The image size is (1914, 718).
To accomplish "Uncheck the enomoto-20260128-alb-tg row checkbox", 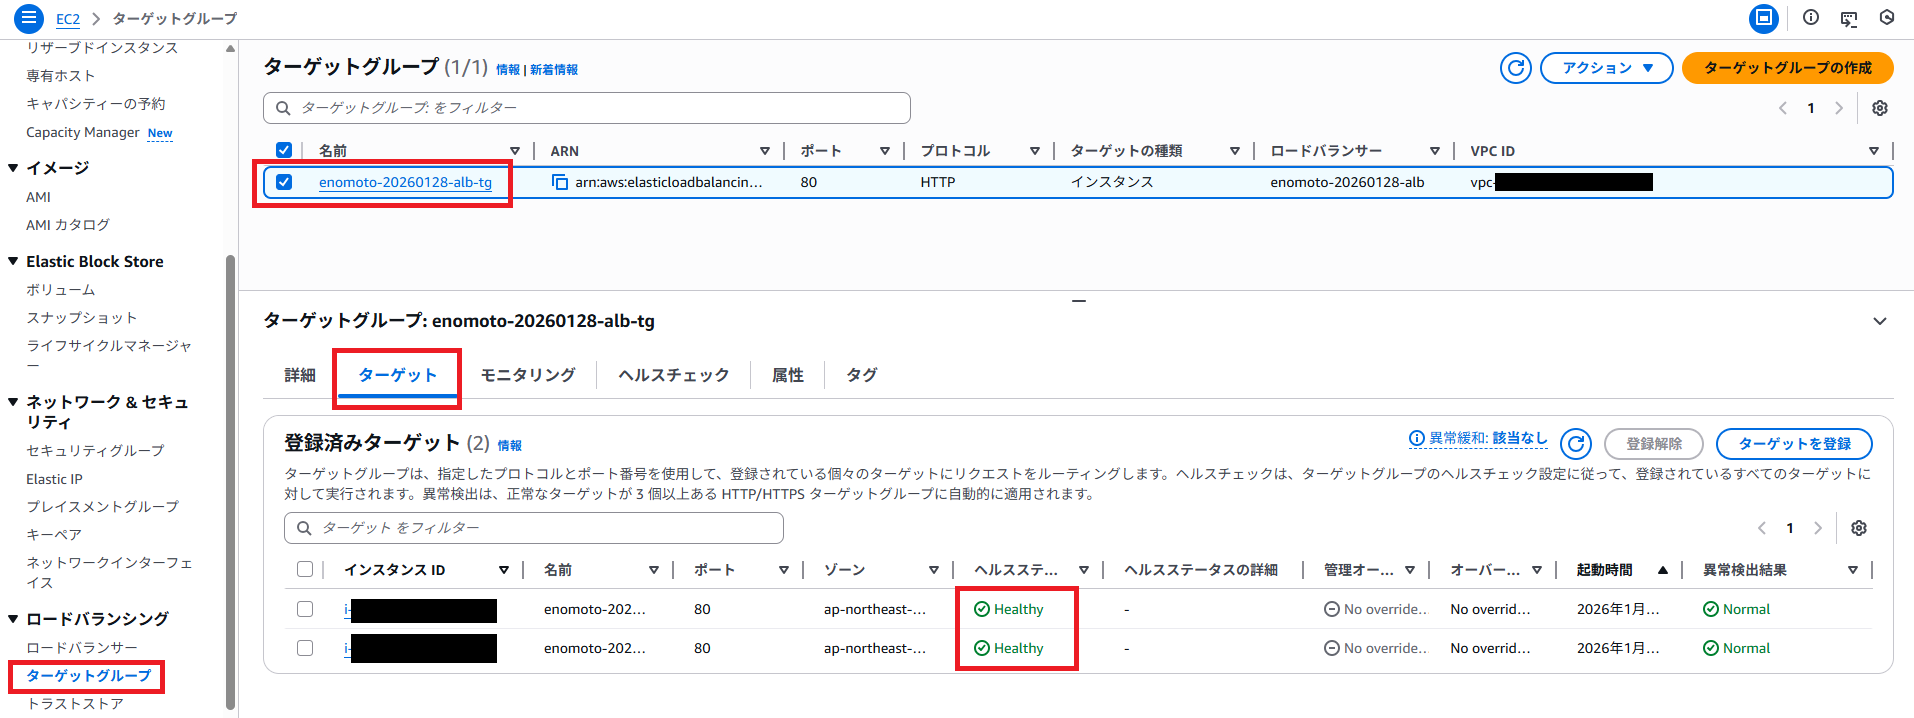I will [x=284, y=182].
